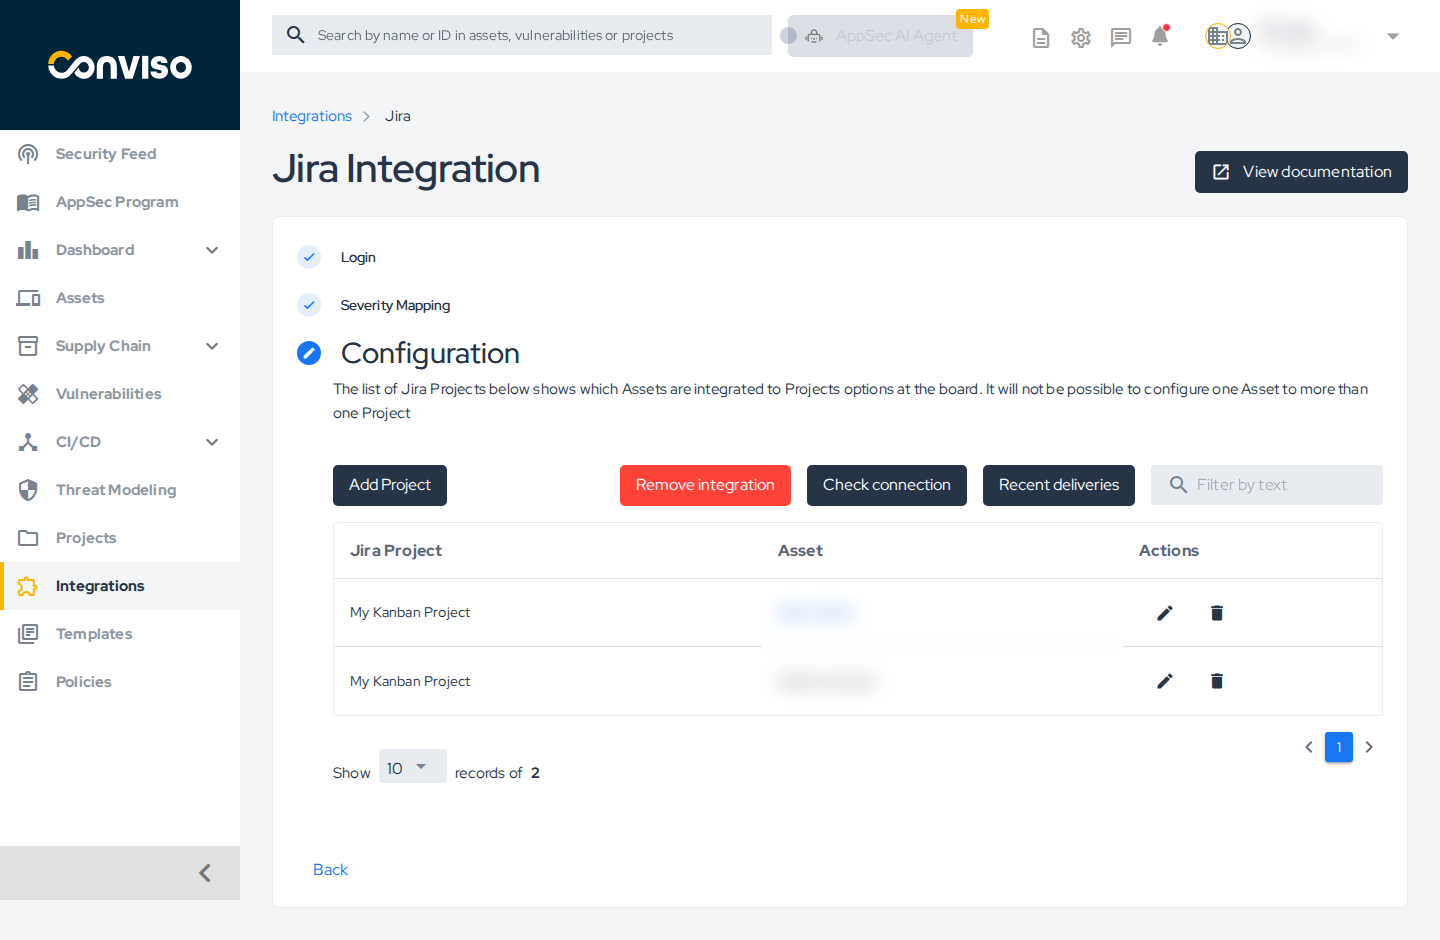Viewport: 1440px width, 940px height.
Task: Expand the Dashboard sidebar menu
Action: click(x=211, y=249)
